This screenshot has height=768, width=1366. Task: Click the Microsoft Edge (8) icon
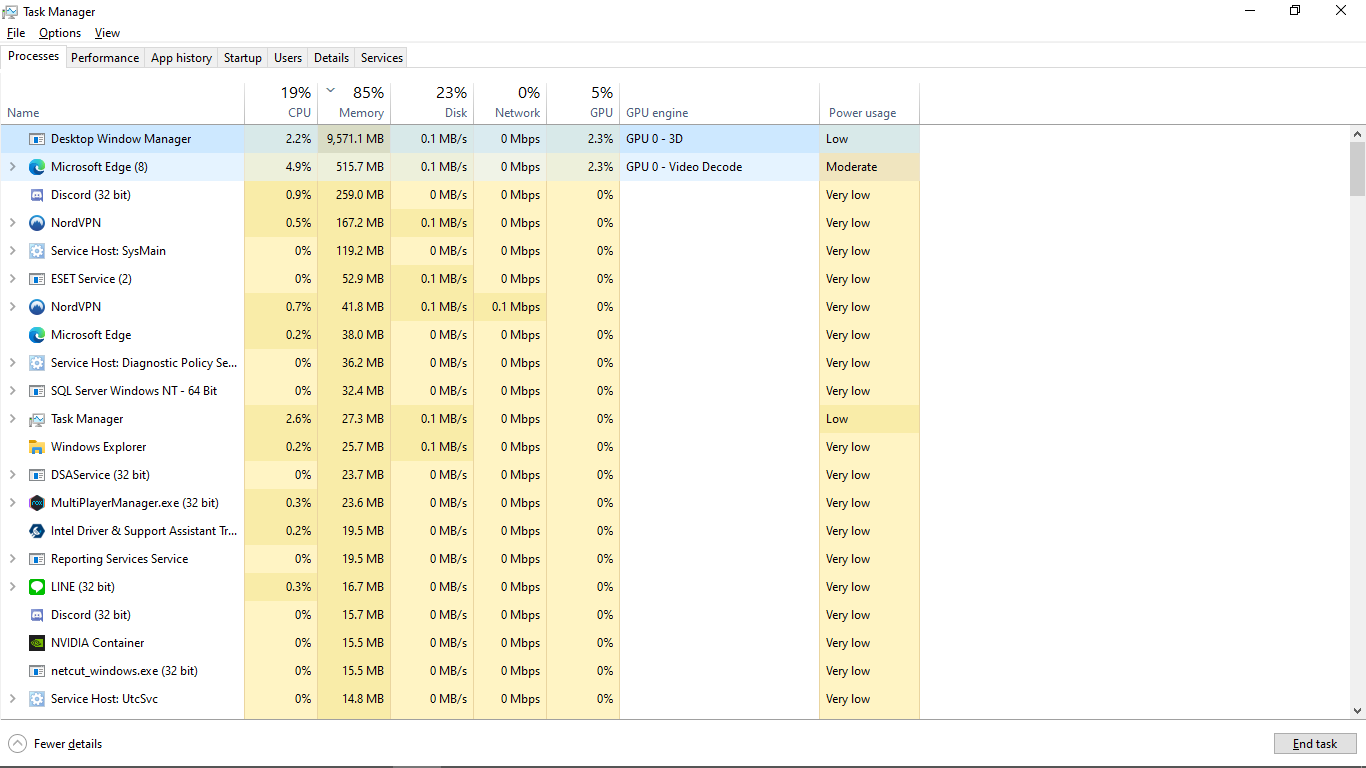point(37,167)
